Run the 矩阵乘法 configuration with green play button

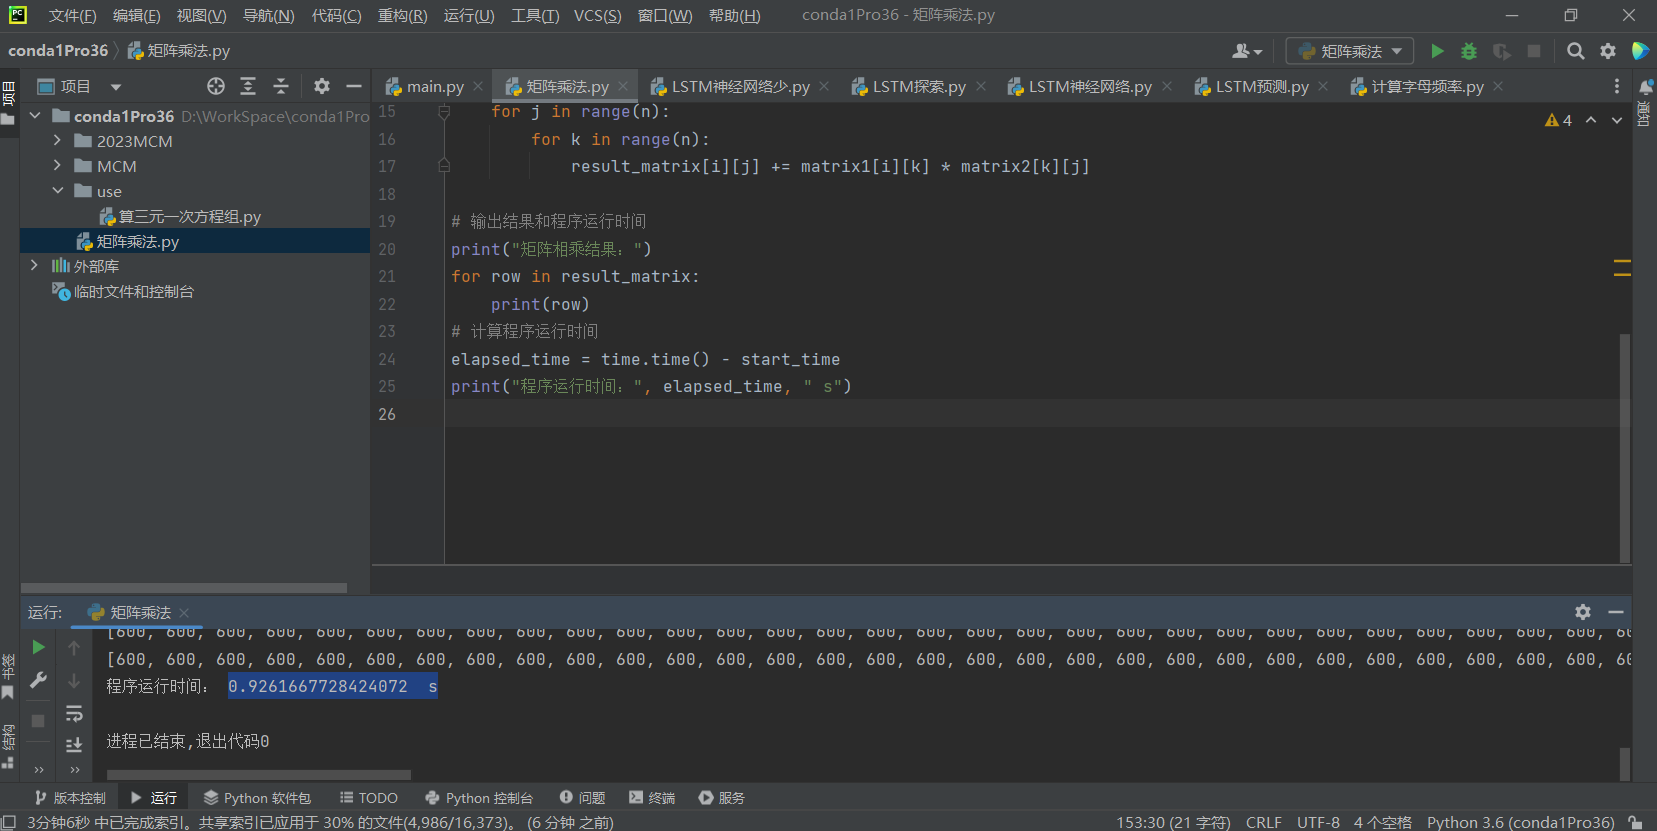[x=1437, y=51]
